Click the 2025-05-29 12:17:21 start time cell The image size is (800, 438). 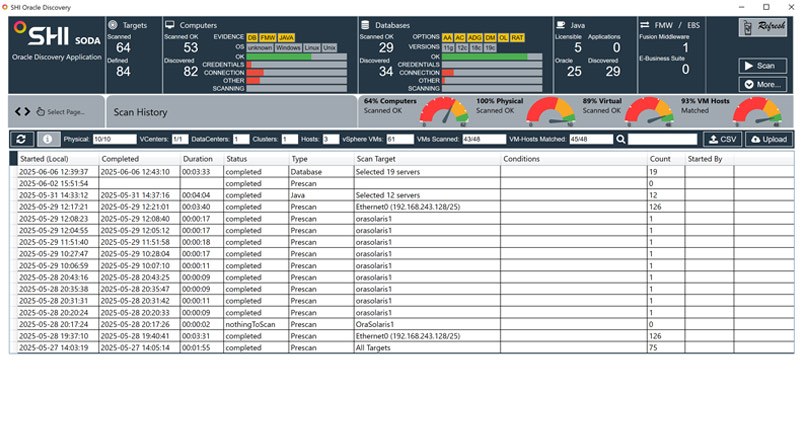(57, 207)
